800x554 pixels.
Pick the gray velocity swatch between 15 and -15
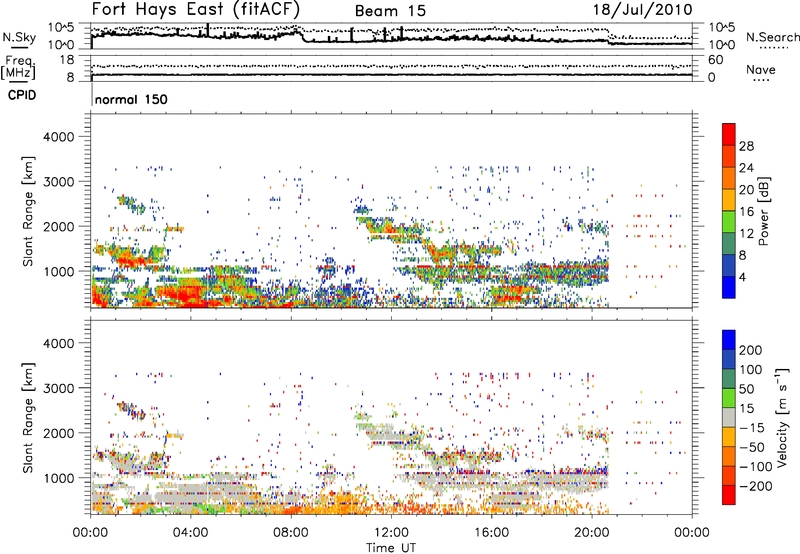pyautogui.click(x=729, y=417)
